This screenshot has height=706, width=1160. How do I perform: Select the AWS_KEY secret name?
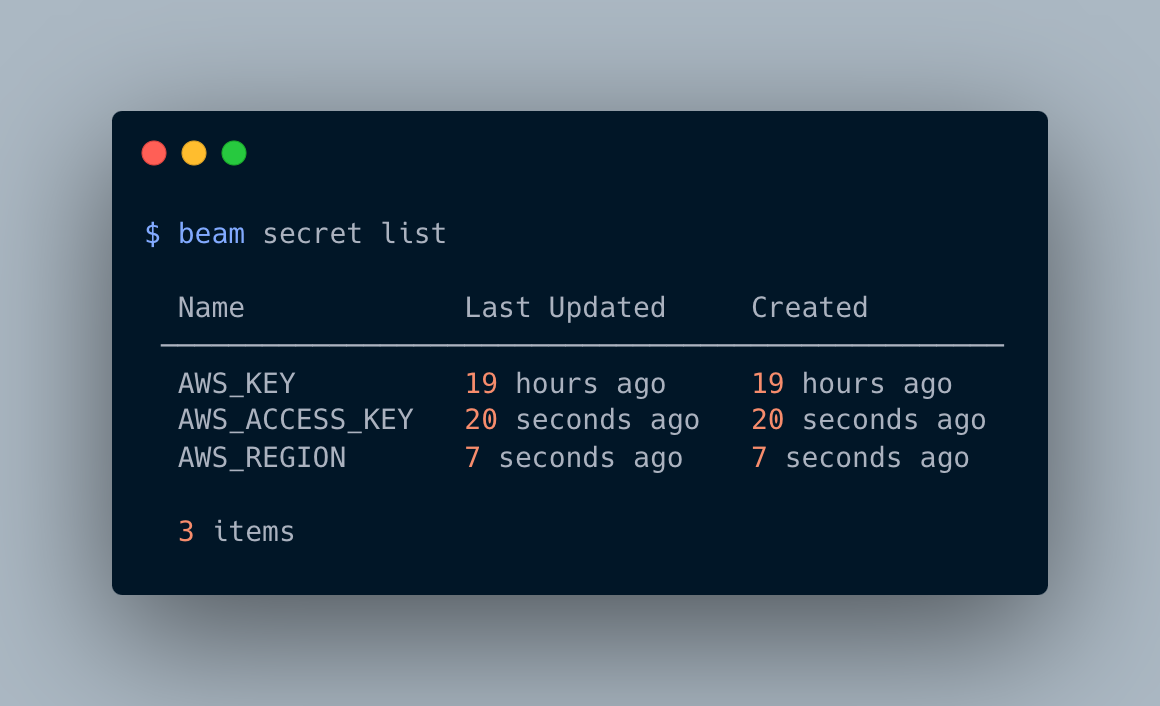(237, 384)
